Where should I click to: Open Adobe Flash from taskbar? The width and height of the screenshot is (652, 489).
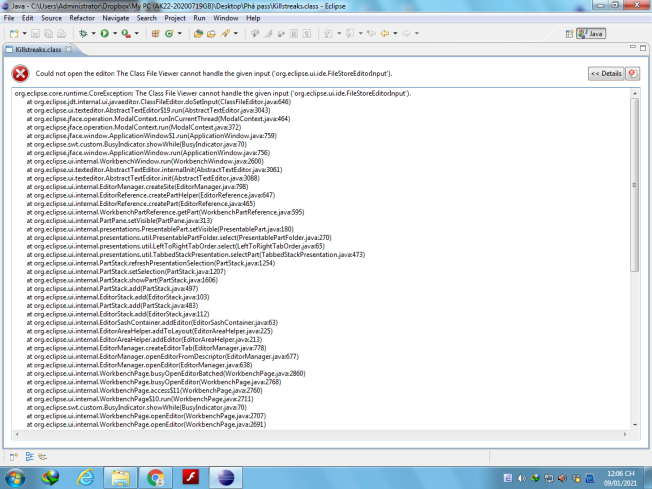coord(191,477)
